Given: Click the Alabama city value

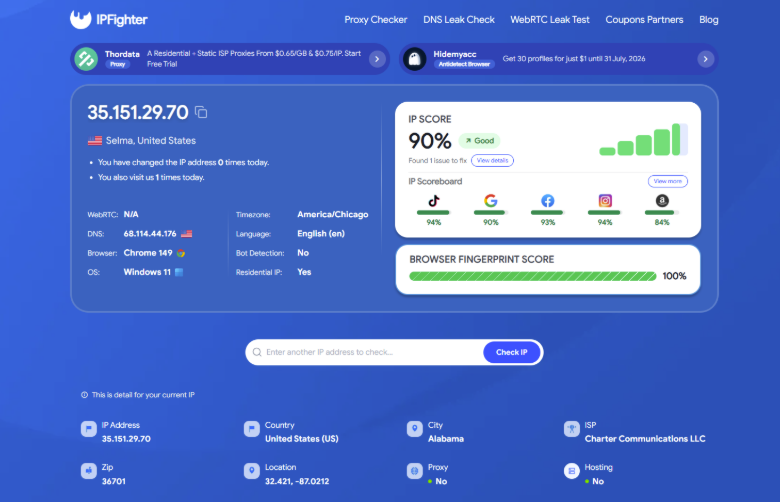Looking at the screenshot, I should pos(446,439).
